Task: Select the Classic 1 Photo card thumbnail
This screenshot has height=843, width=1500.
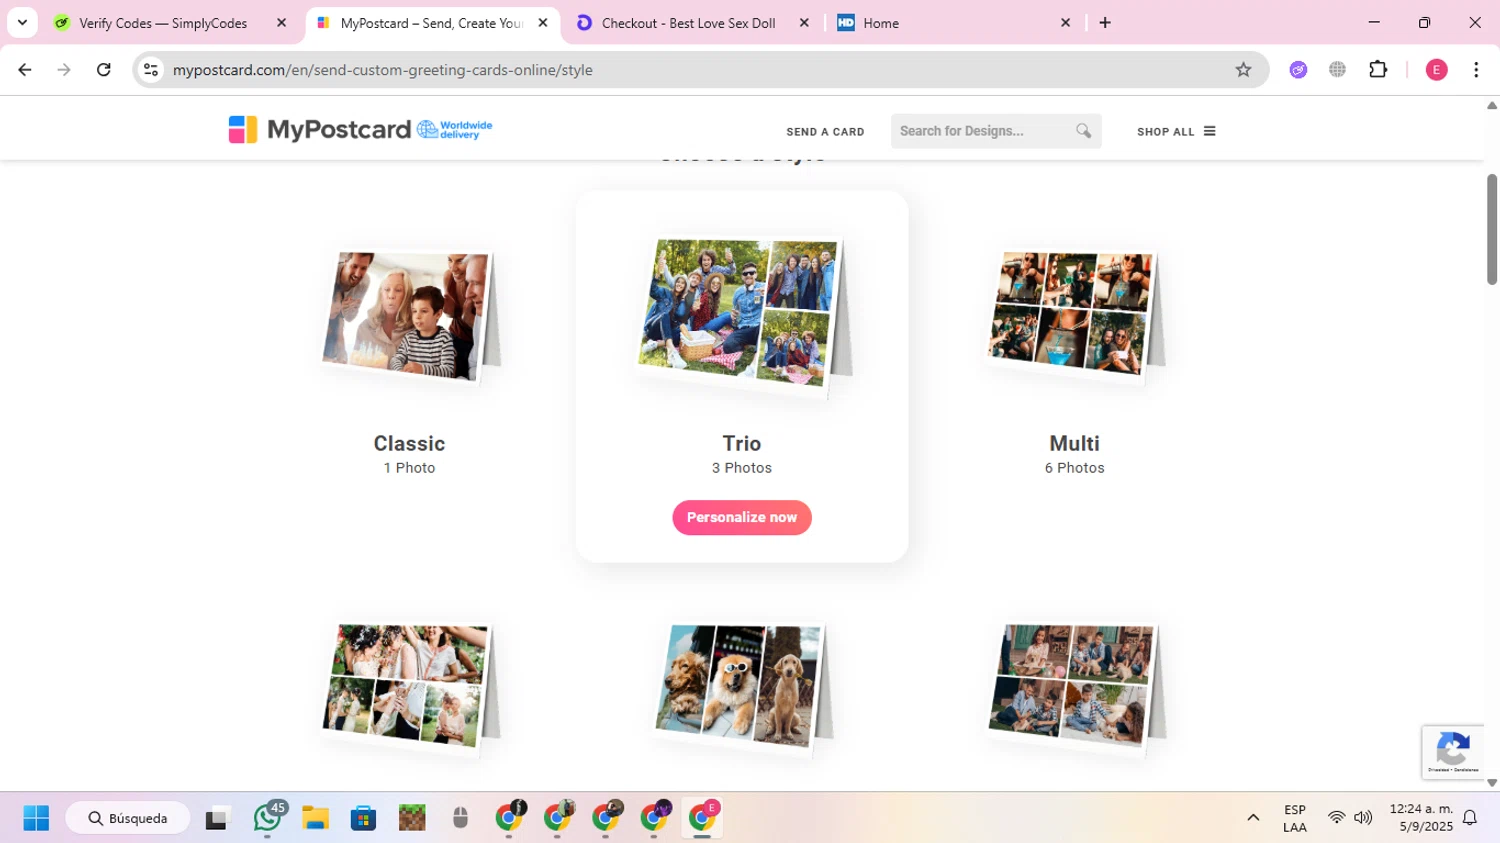Action: click(x=410, y=318)
